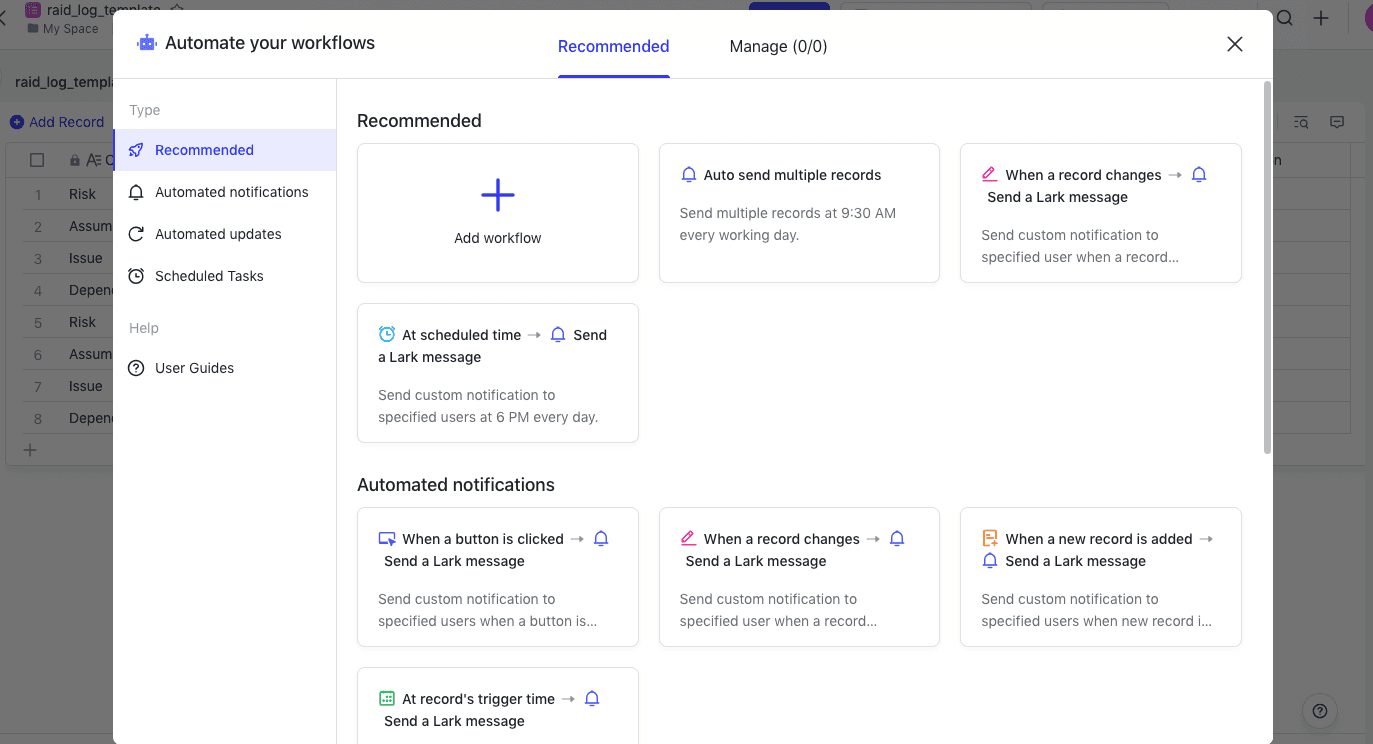Click the bell icon beside Automated notifications in sidebar
This screenshot has height=744, width=1373.
pos(136,192)
